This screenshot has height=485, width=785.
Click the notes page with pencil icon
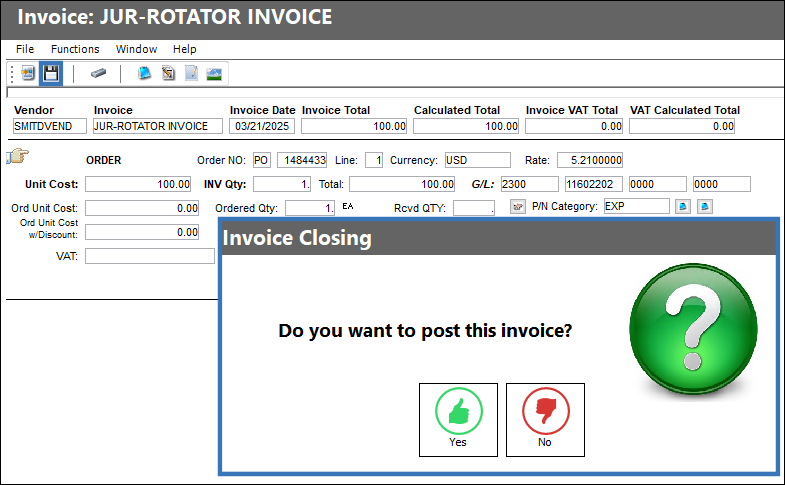pyautogui.click(x=191, y=74)
